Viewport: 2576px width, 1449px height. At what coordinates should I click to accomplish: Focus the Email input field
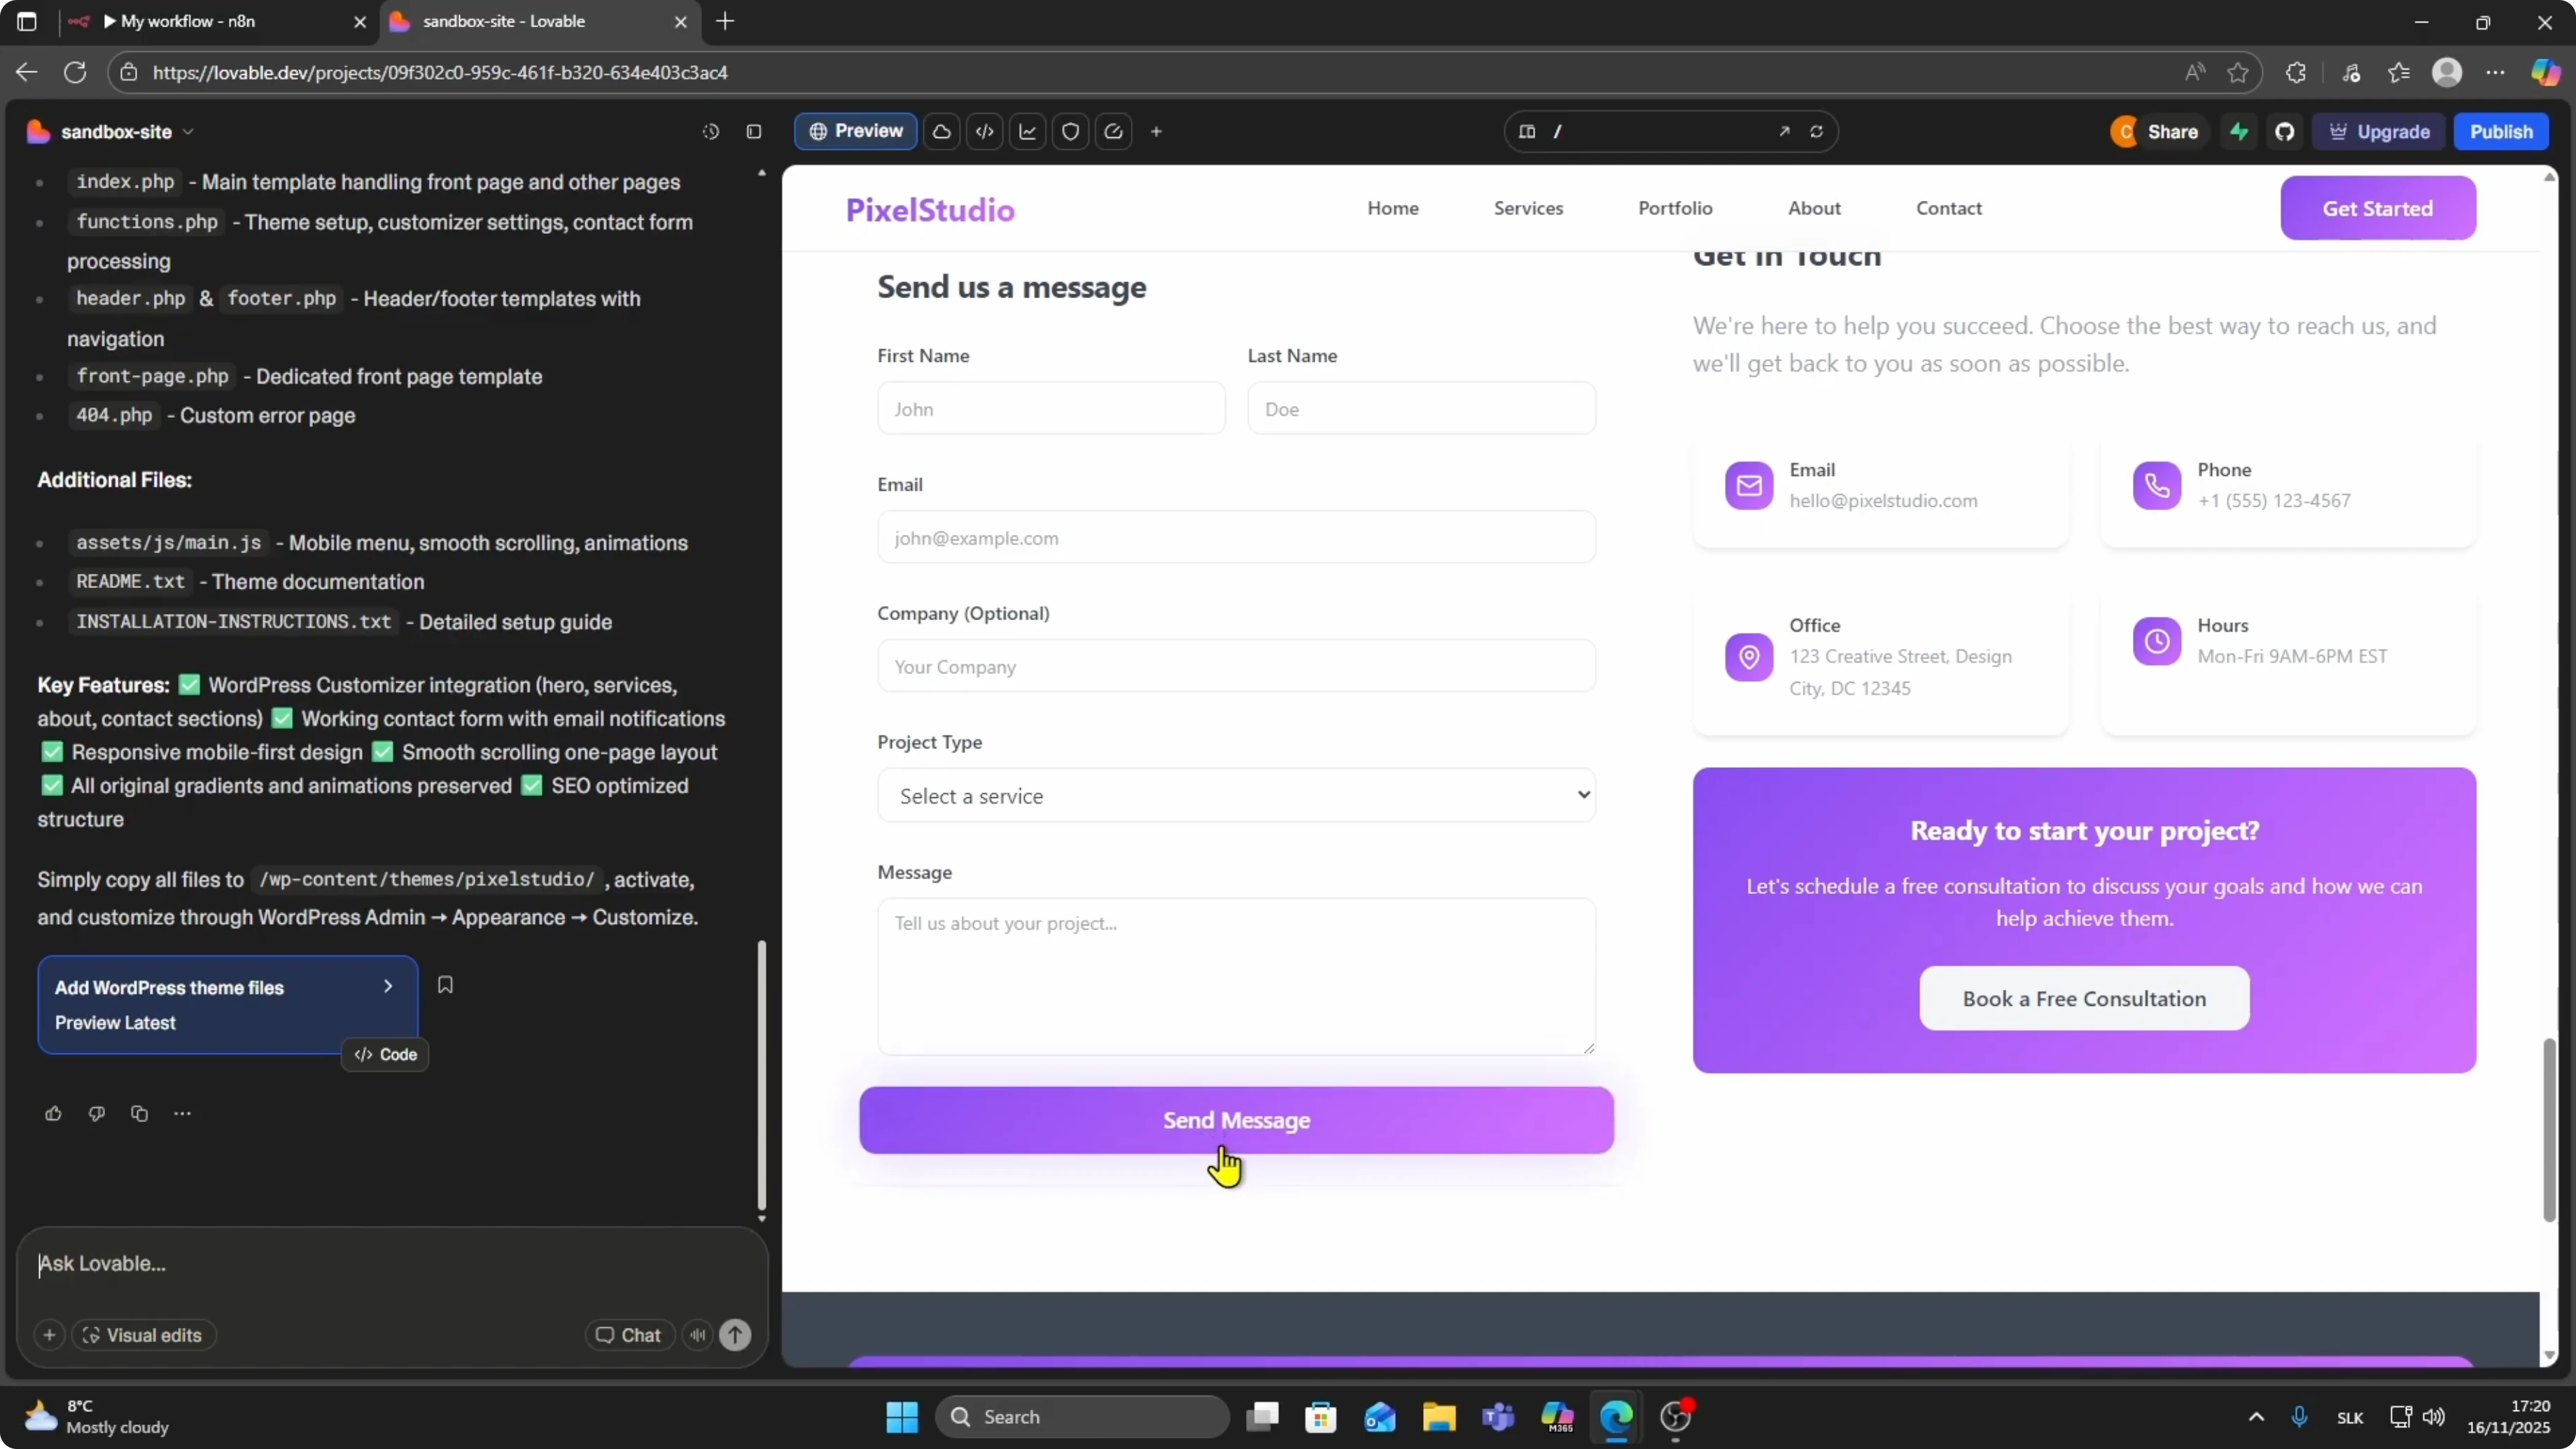point(1236,537)
